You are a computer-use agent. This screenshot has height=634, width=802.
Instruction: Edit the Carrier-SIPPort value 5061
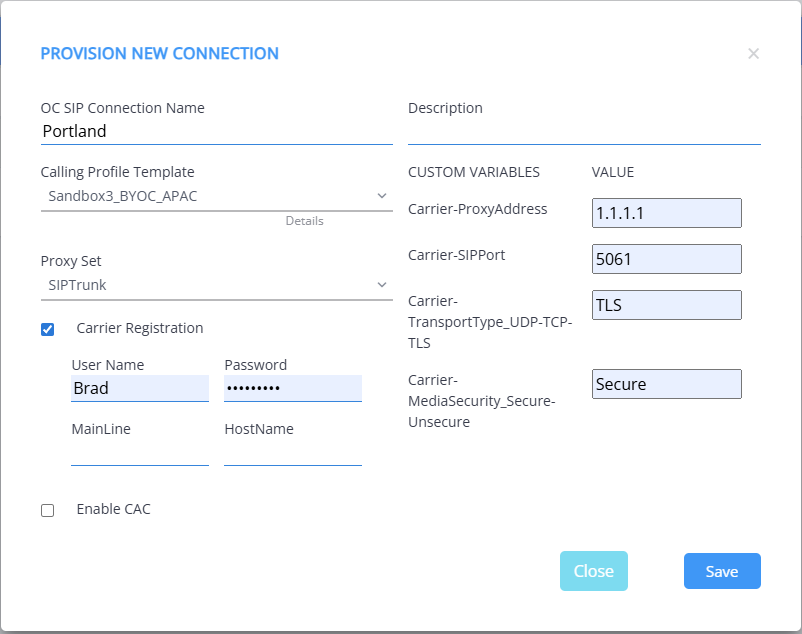click(666, 259)
